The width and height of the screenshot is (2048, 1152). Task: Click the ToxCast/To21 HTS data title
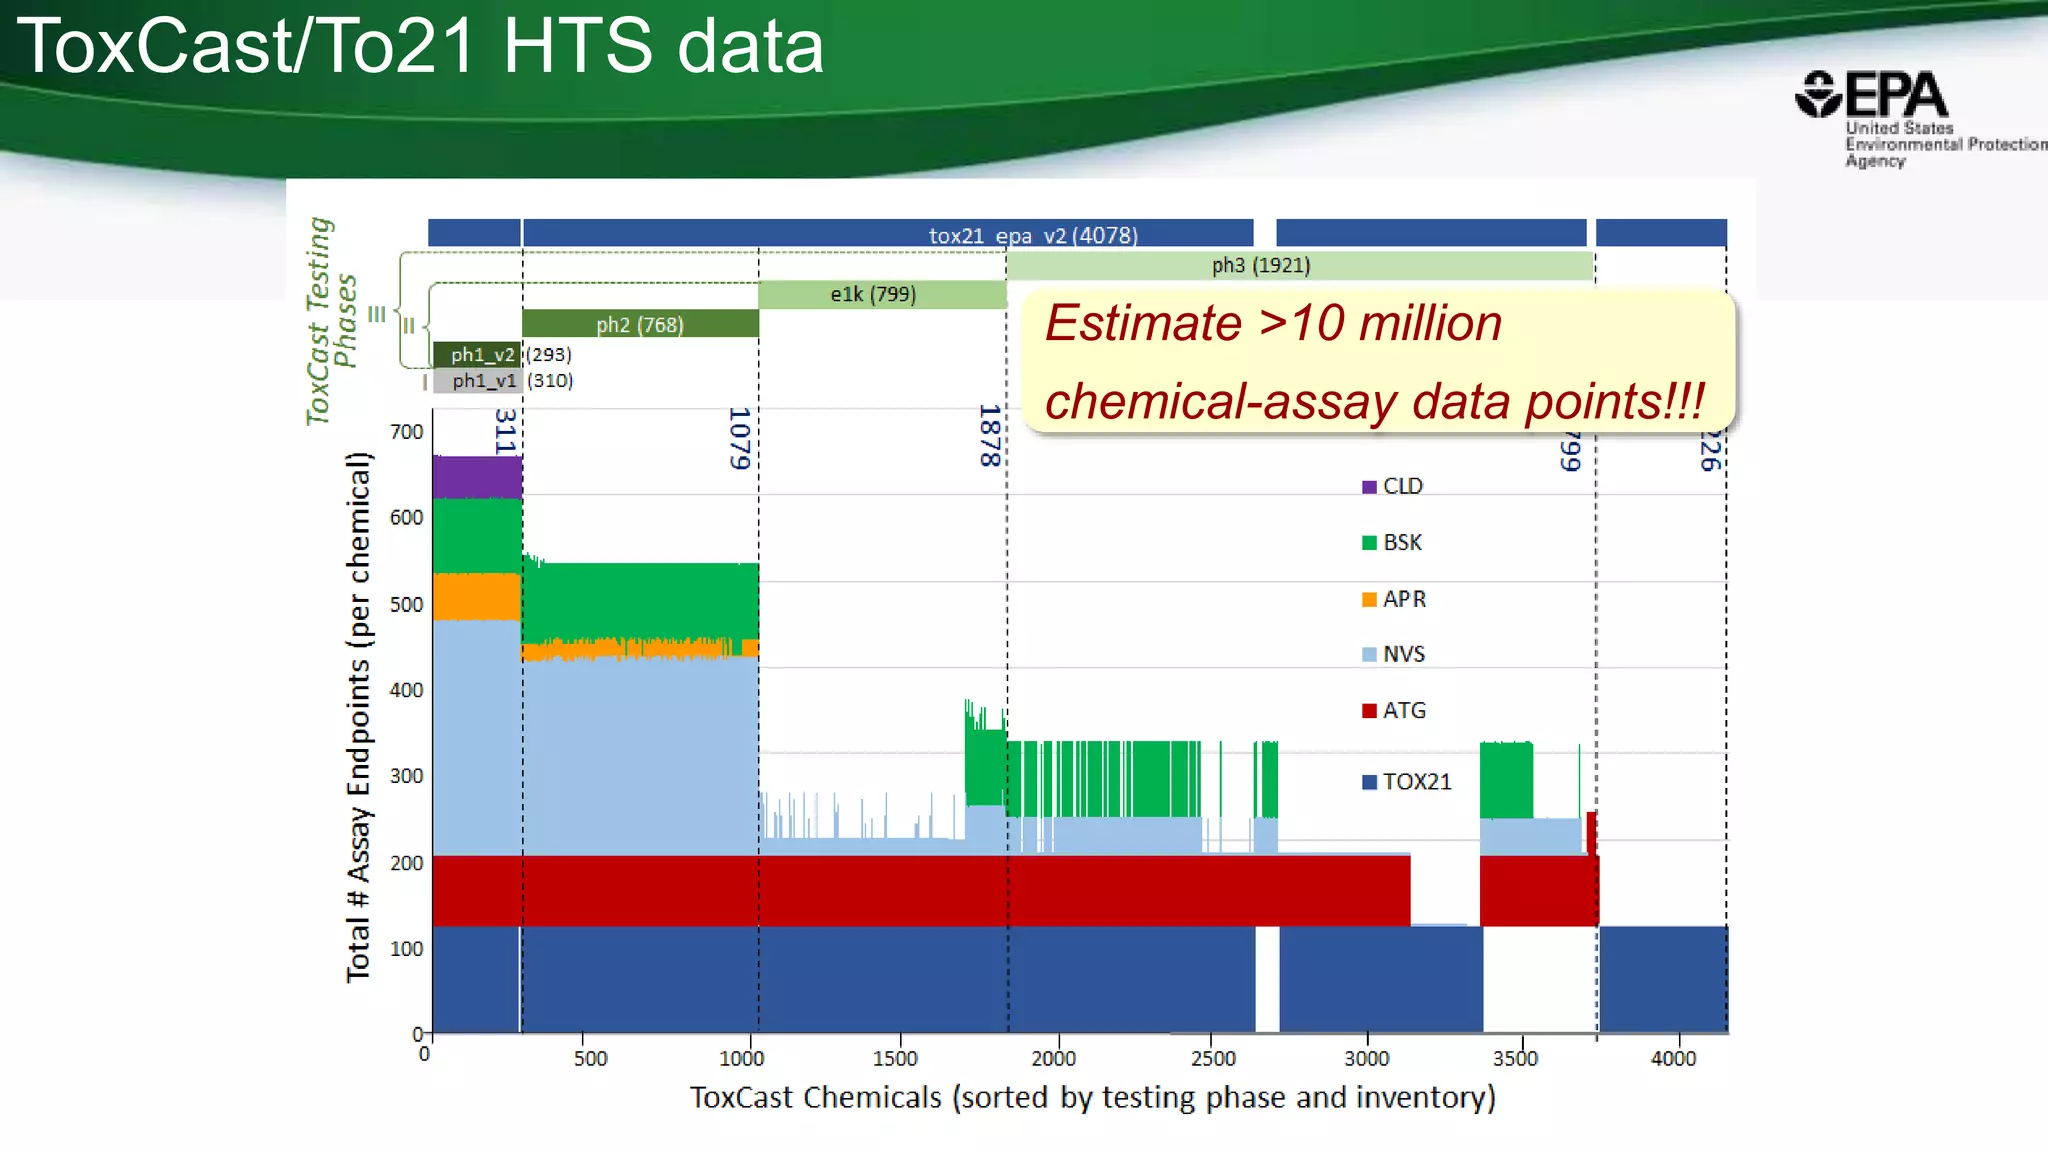(x=420, y=46)
